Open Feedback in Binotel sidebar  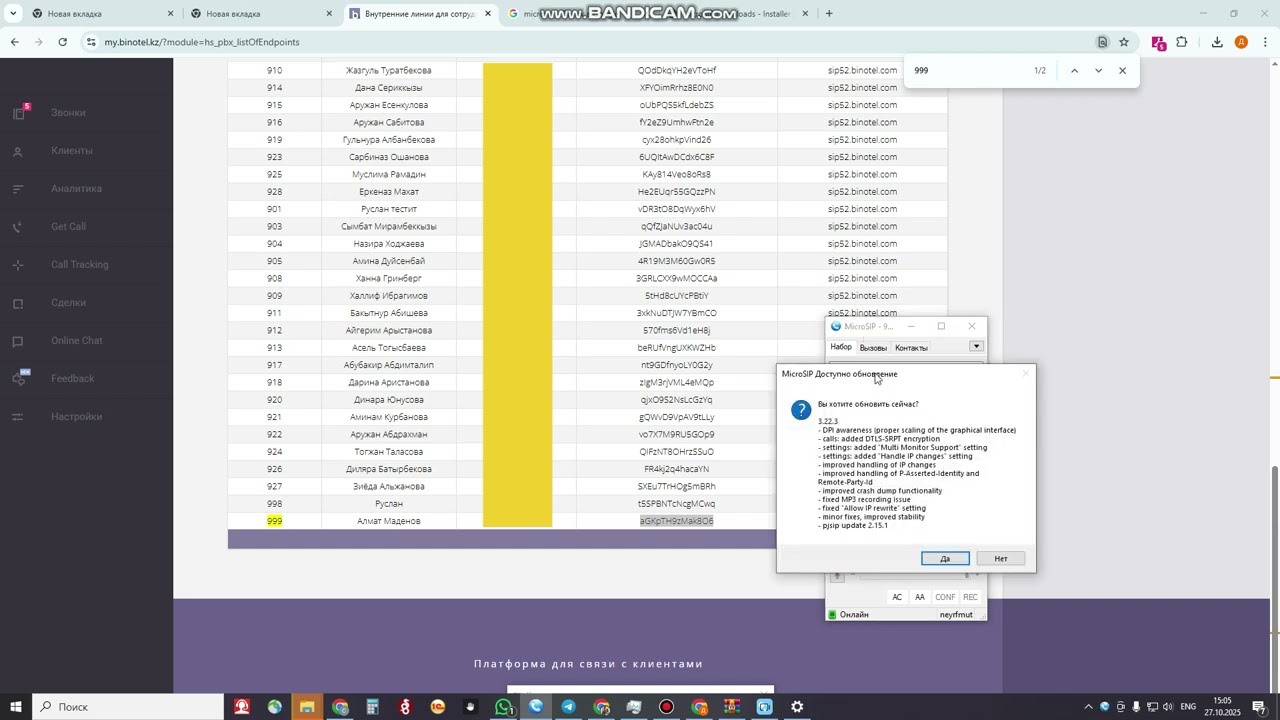73,379
